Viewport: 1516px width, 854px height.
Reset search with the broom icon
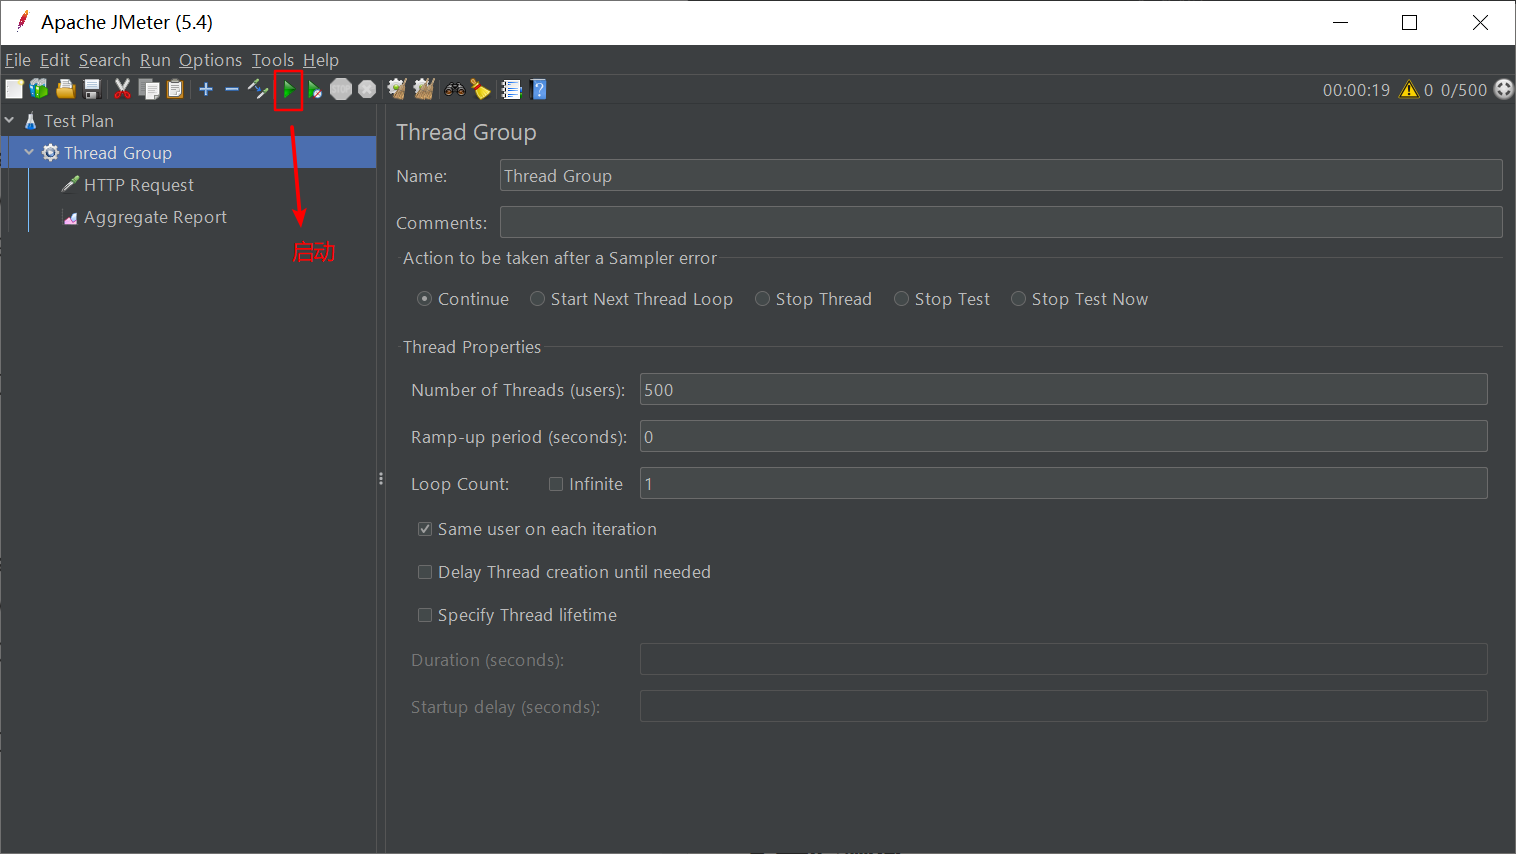pyautogui.click(x=481, y=90)
